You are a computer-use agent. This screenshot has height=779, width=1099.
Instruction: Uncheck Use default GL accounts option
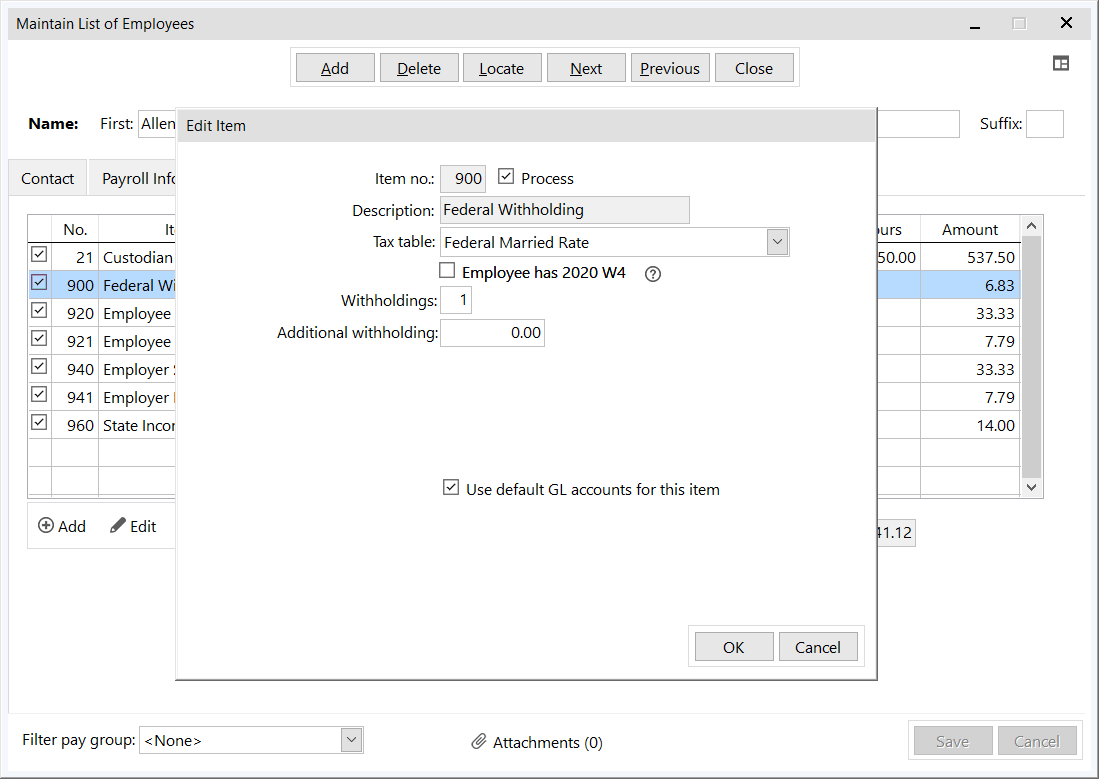point(451,488)
